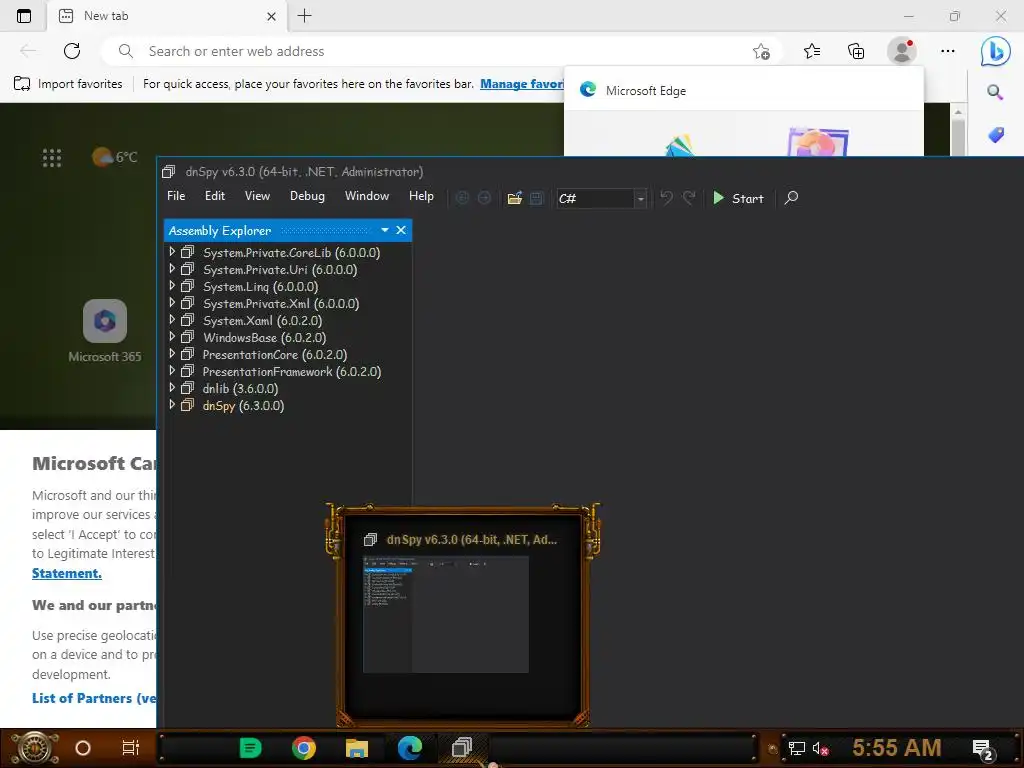Open a new tab with plus button
Screen dimensions: 1024x768
tap(304, 16)
